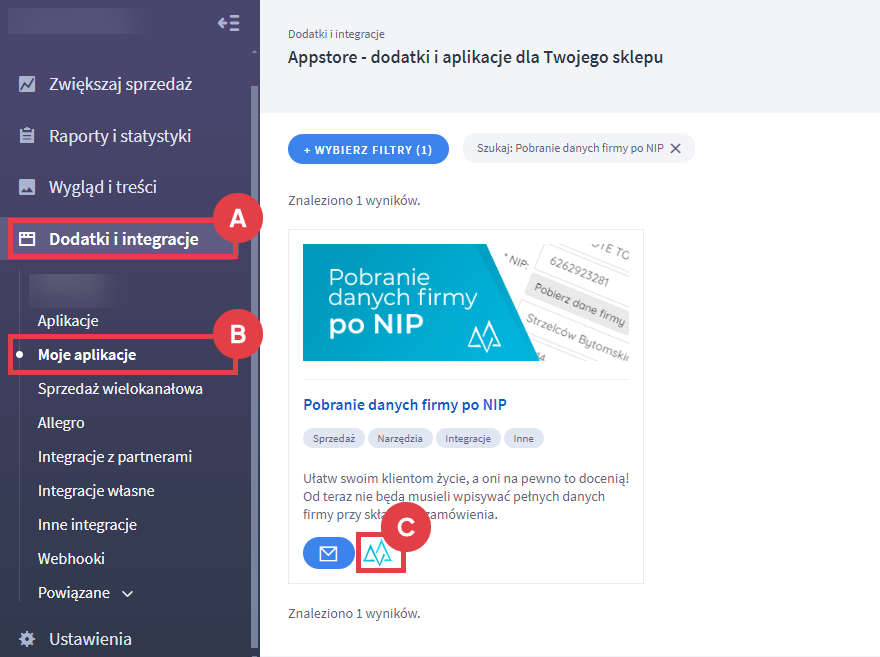The width and height of the screenshot is (880, 657).
Task: Click the app banner image thumbnail
Action: coord(466,302)
